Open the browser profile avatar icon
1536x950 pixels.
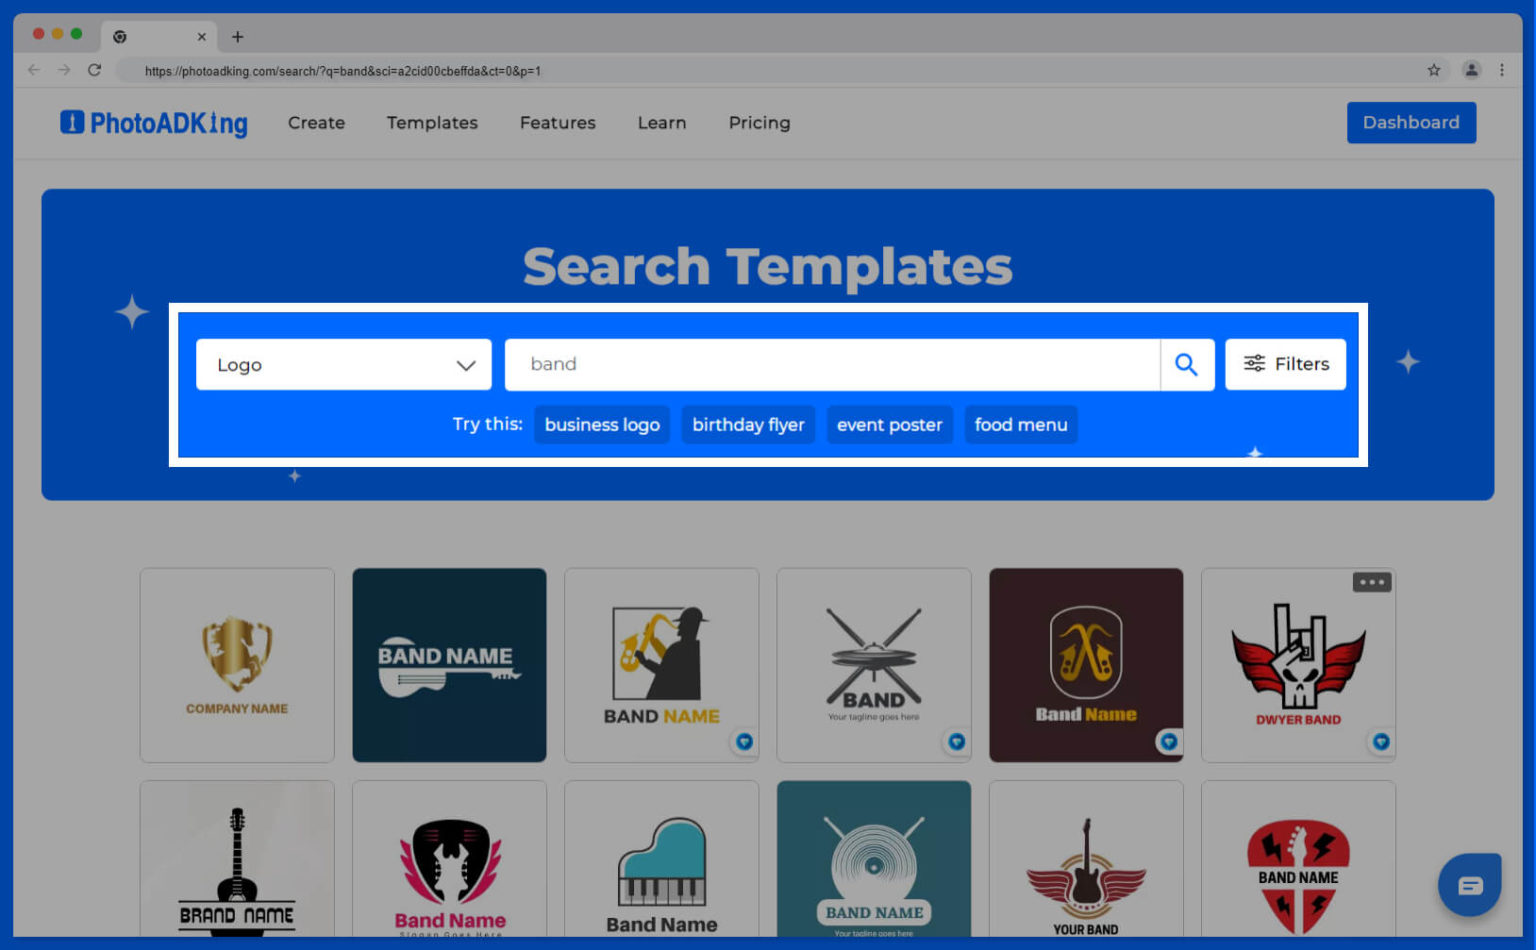point(1471,70)
